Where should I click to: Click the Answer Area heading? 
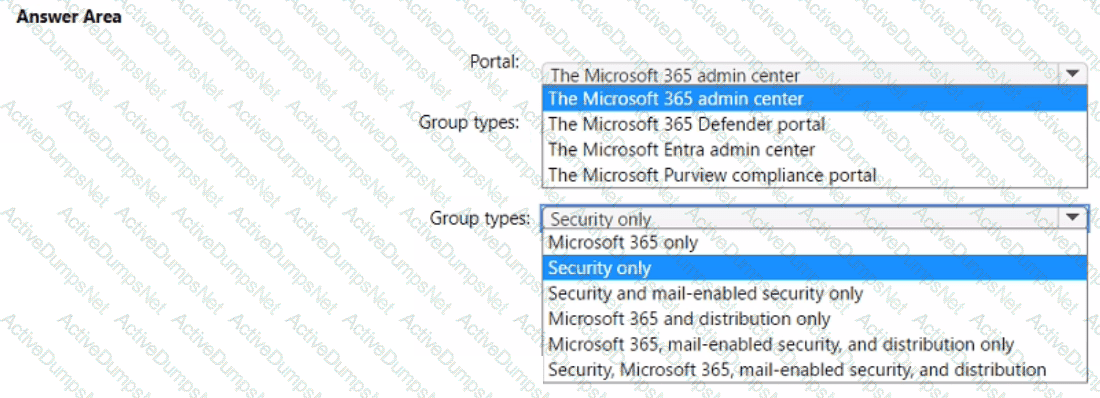click(68, 17)
